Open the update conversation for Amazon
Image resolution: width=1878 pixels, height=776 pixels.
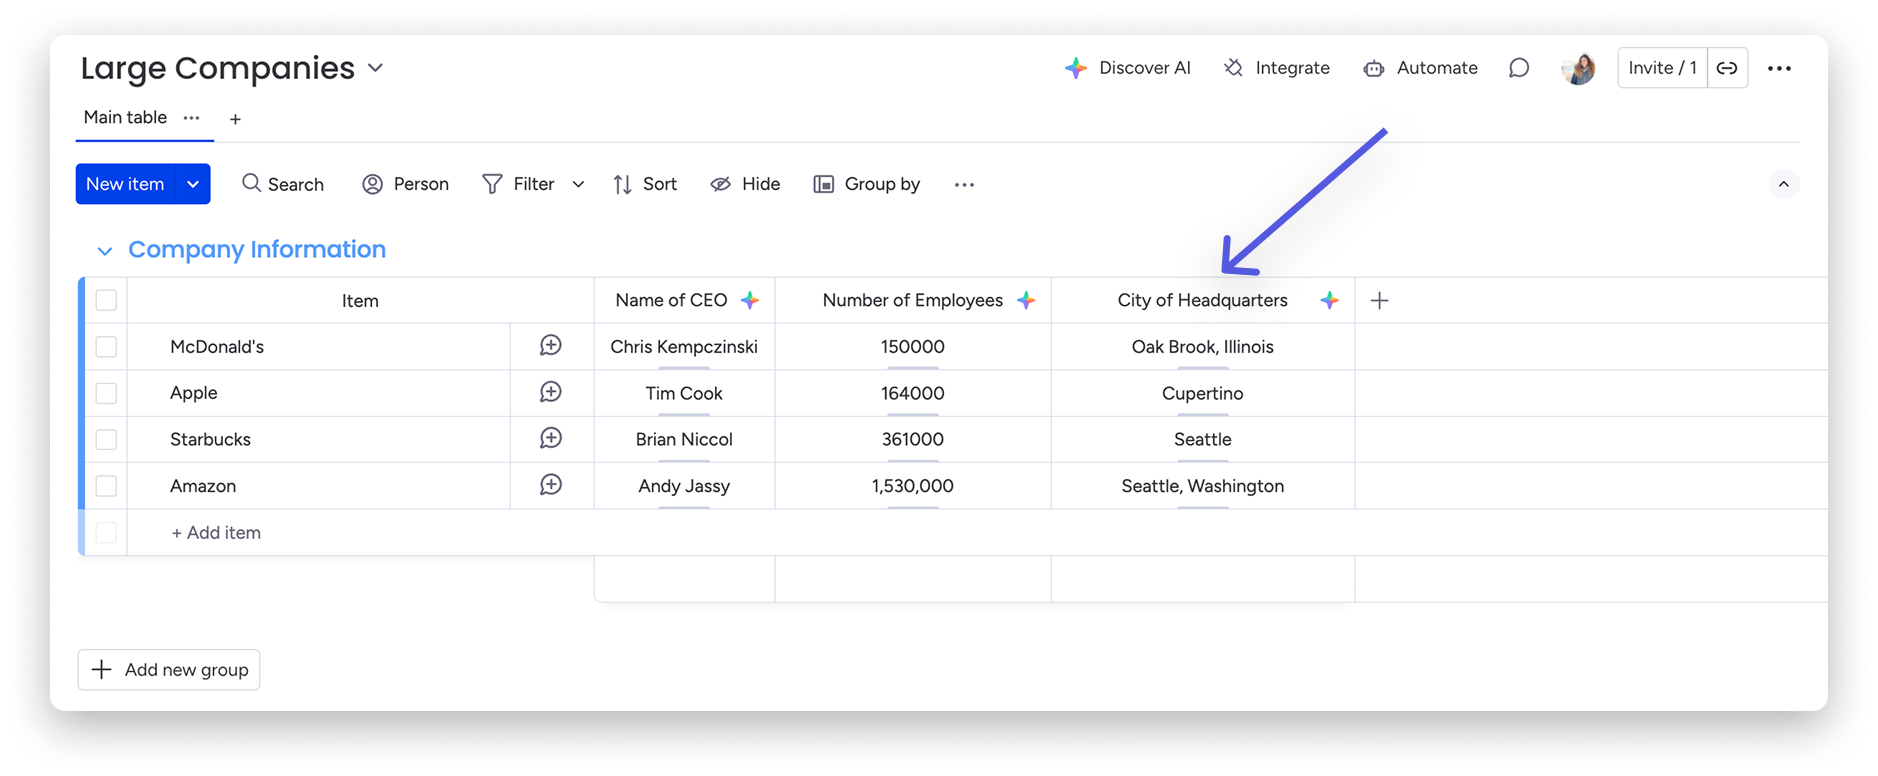pos(550,485)
